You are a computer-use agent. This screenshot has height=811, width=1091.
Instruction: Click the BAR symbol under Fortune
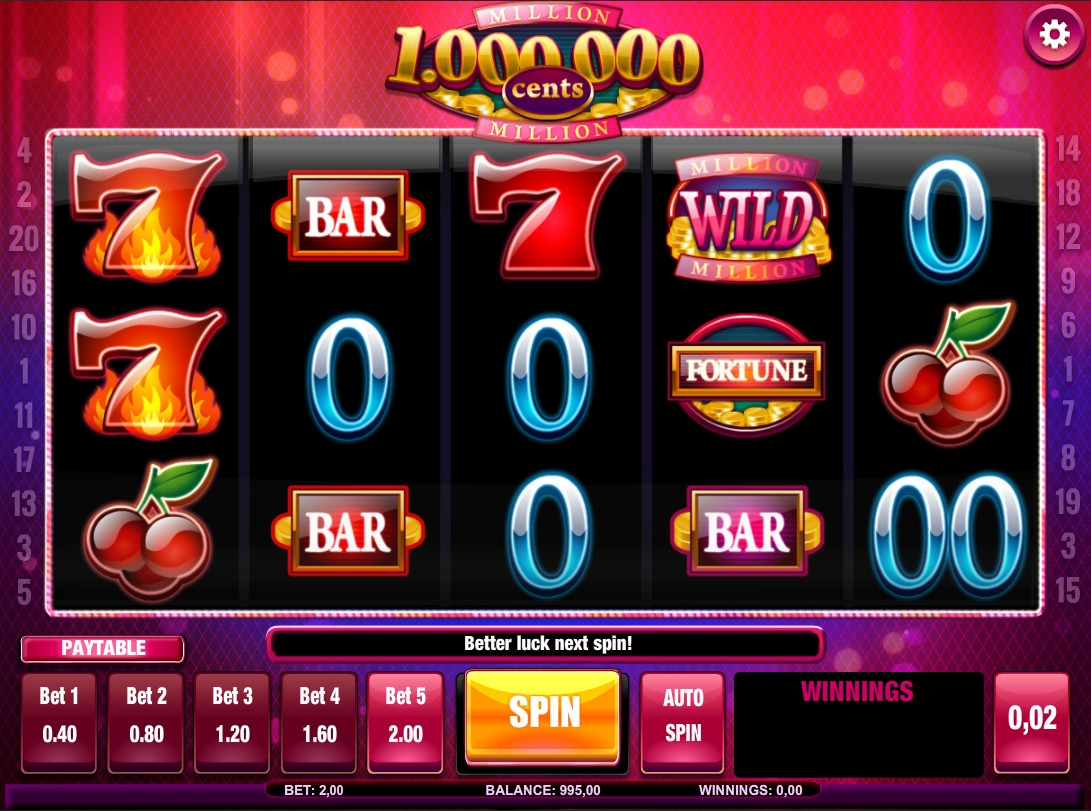[747, 531]
